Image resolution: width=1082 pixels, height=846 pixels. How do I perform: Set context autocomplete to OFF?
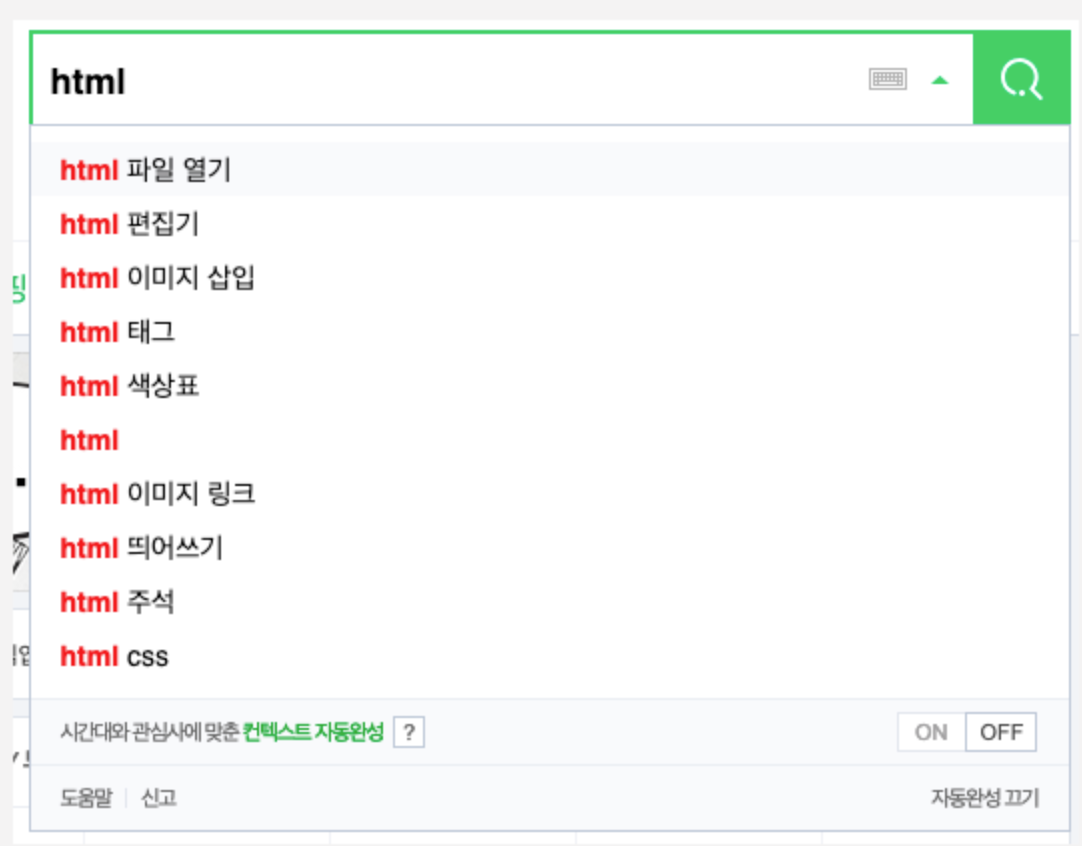coord(1000,732)
